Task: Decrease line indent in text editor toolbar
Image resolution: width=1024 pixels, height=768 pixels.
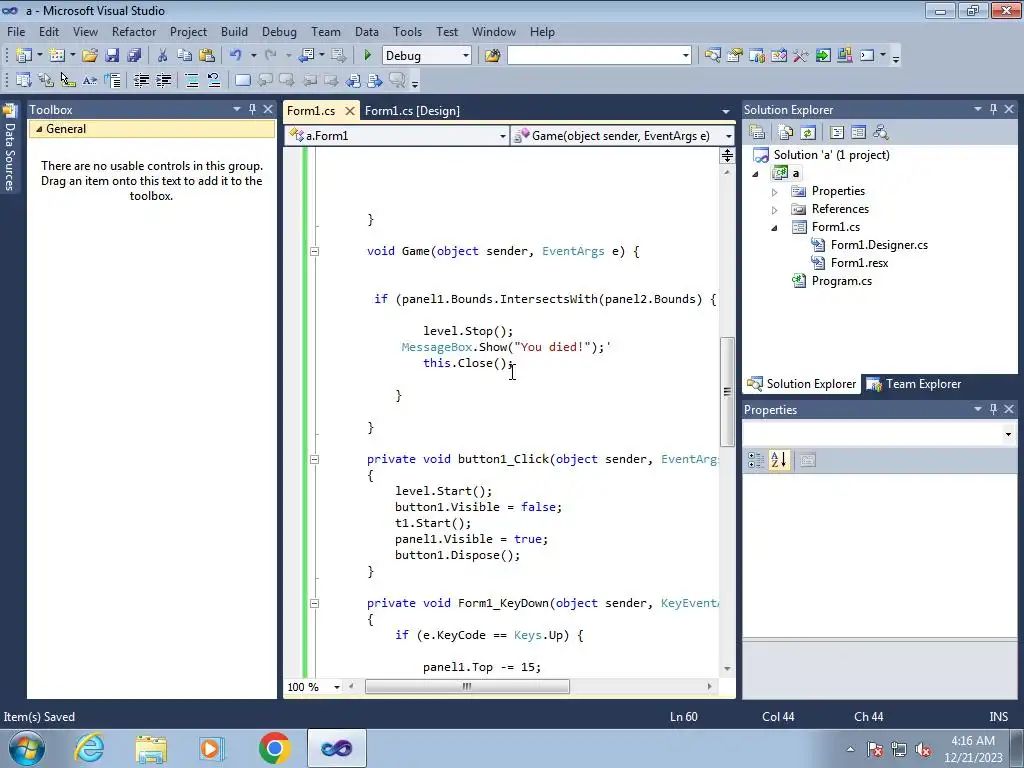Action: (x=141, y=81)
